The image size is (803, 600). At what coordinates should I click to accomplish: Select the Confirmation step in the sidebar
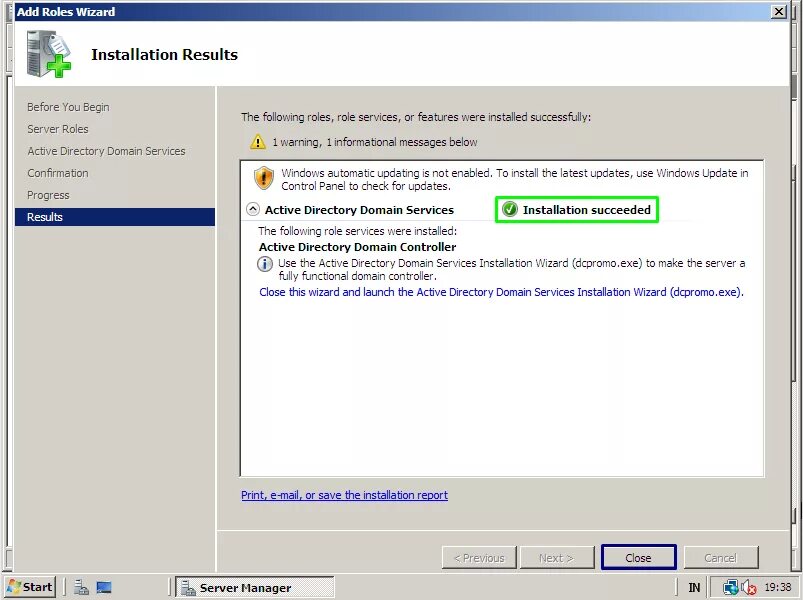pos(58,173)
